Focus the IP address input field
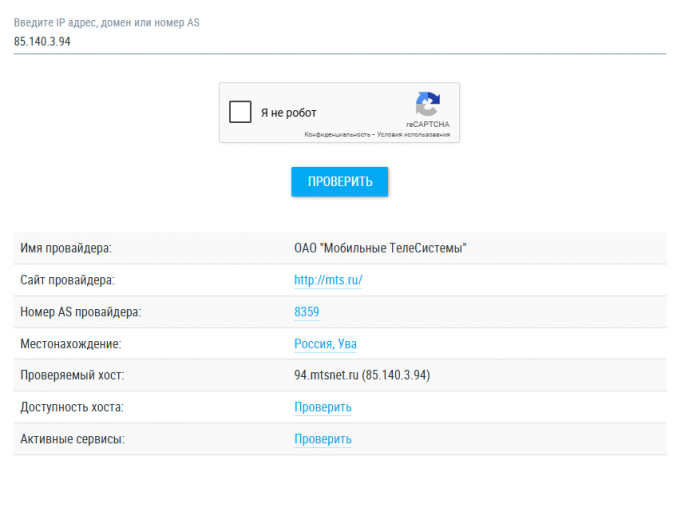 click(x=340, y=42)
